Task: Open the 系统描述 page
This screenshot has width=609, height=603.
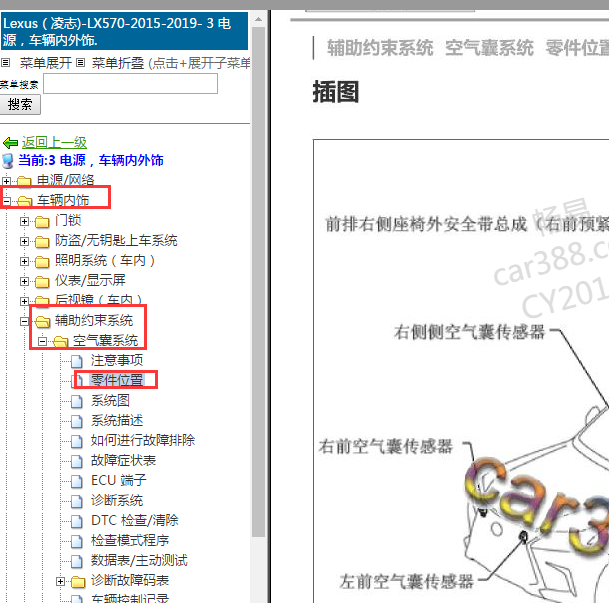Action: tap(117, 421)
